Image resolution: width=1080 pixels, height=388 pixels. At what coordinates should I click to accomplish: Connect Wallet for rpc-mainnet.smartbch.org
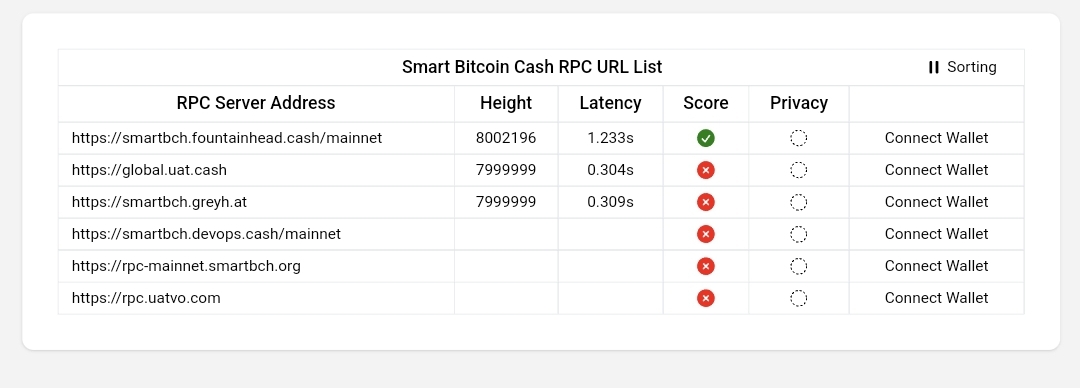tap(936, 266)
